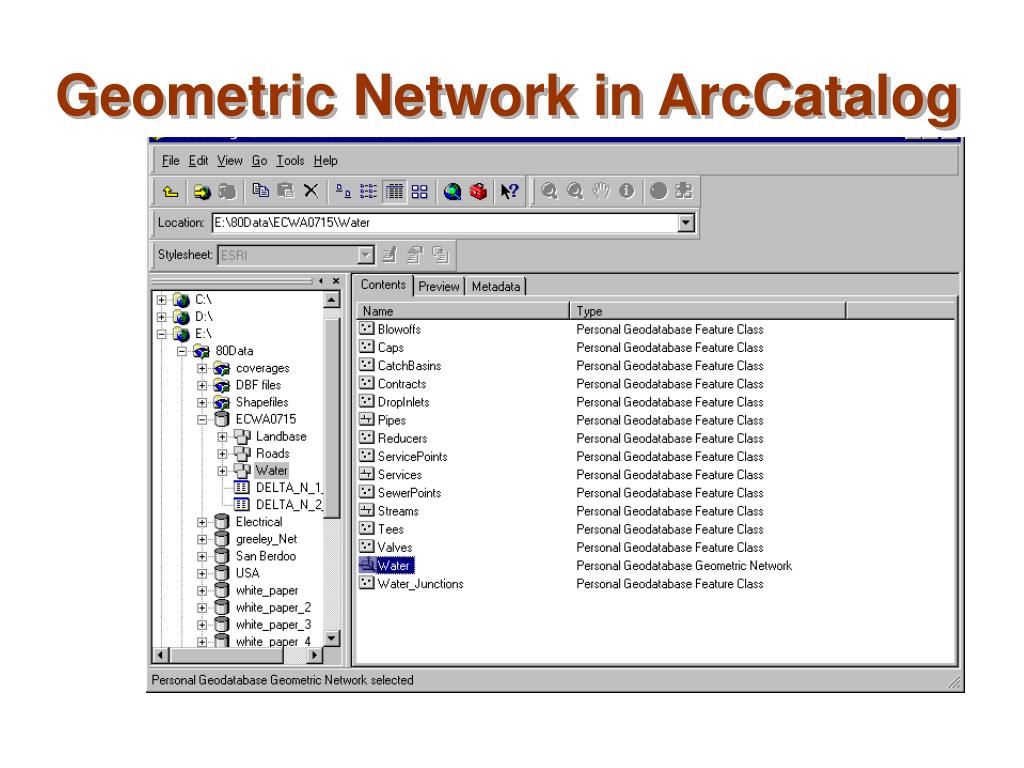Select the Electrical geodatabase in tree

click(x=259, y=522)
